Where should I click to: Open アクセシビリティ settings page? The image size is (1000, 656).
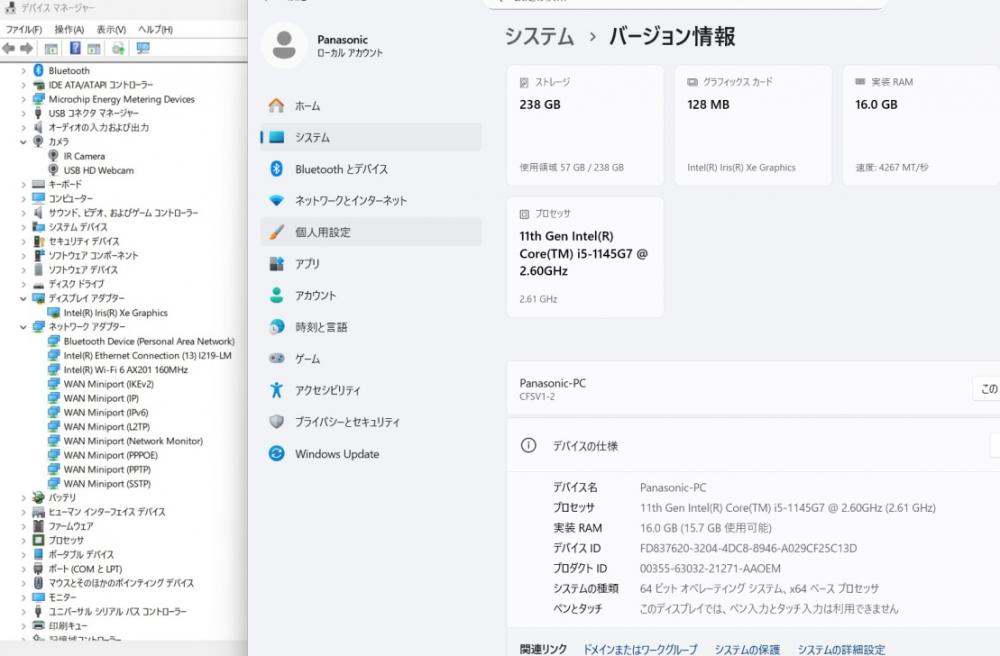coord(328,391)
